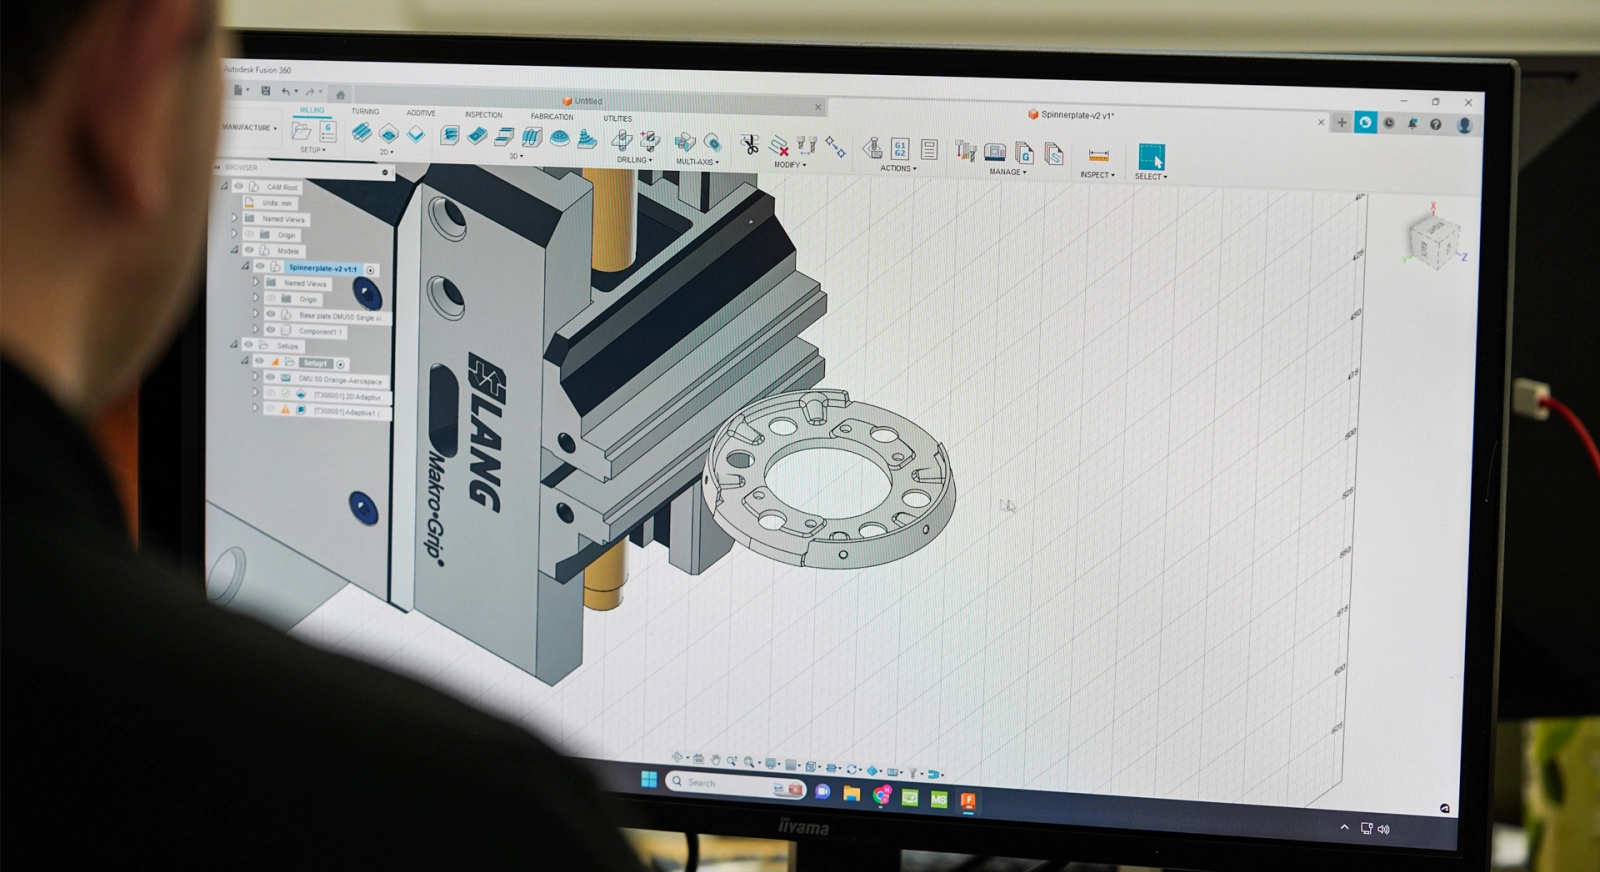Open the Post Library G icon

click(1024, 153)
